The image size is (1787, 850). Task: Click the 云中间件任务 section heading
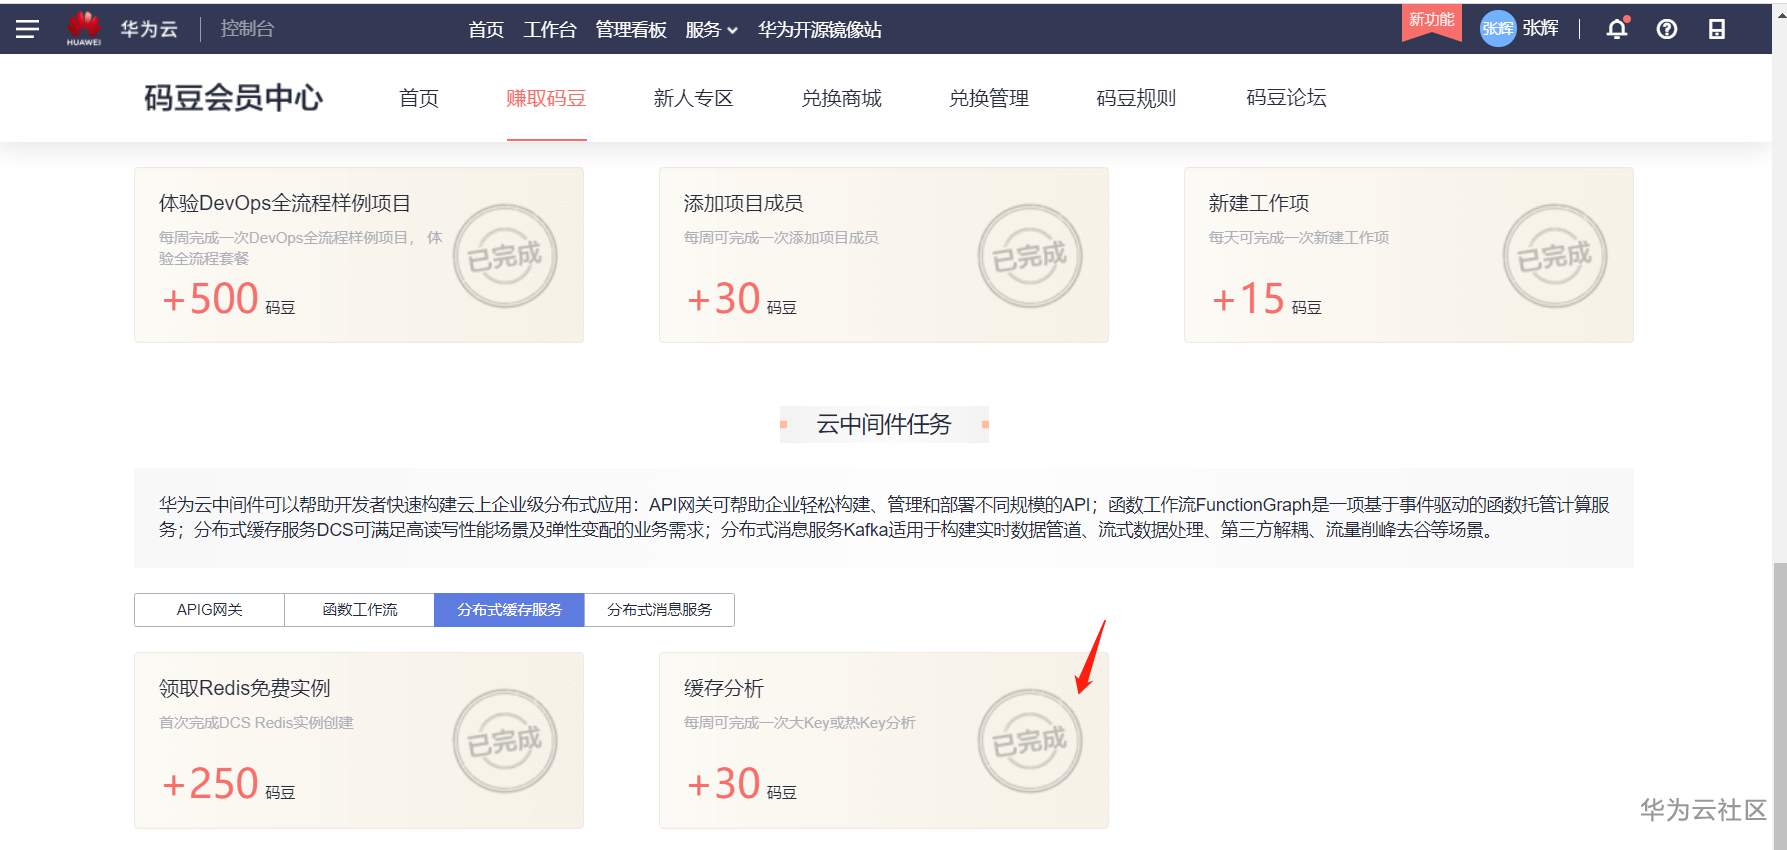[x=884, y=424]
